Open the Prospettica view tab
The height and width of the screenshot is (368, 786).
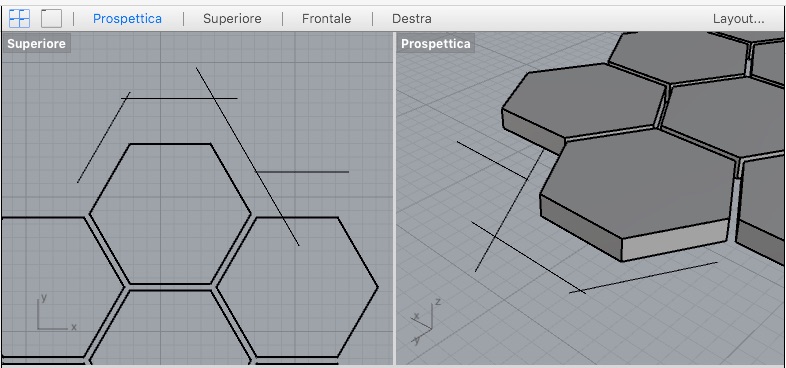[x=127, y=19]
